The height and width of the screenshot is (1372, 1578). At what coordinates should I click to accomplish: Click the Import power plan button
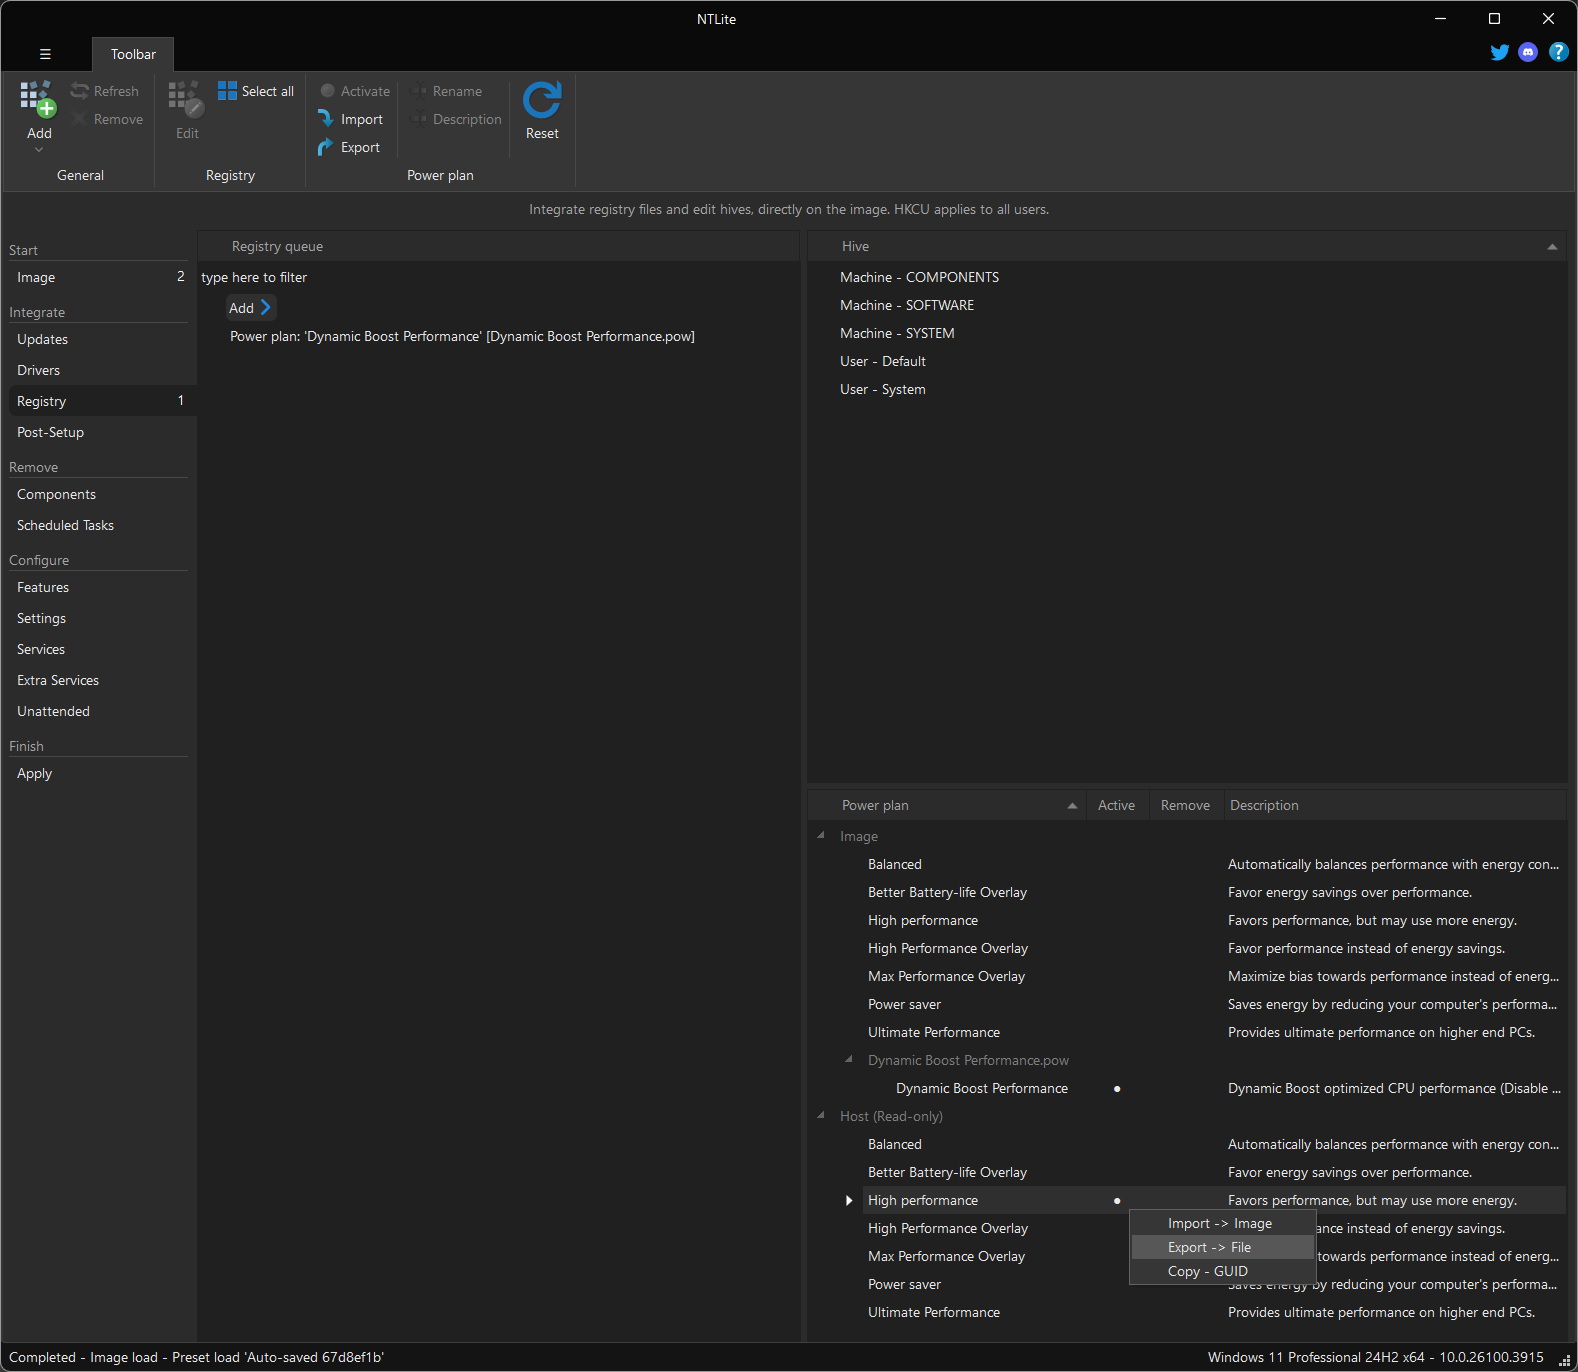coord(351,119)
